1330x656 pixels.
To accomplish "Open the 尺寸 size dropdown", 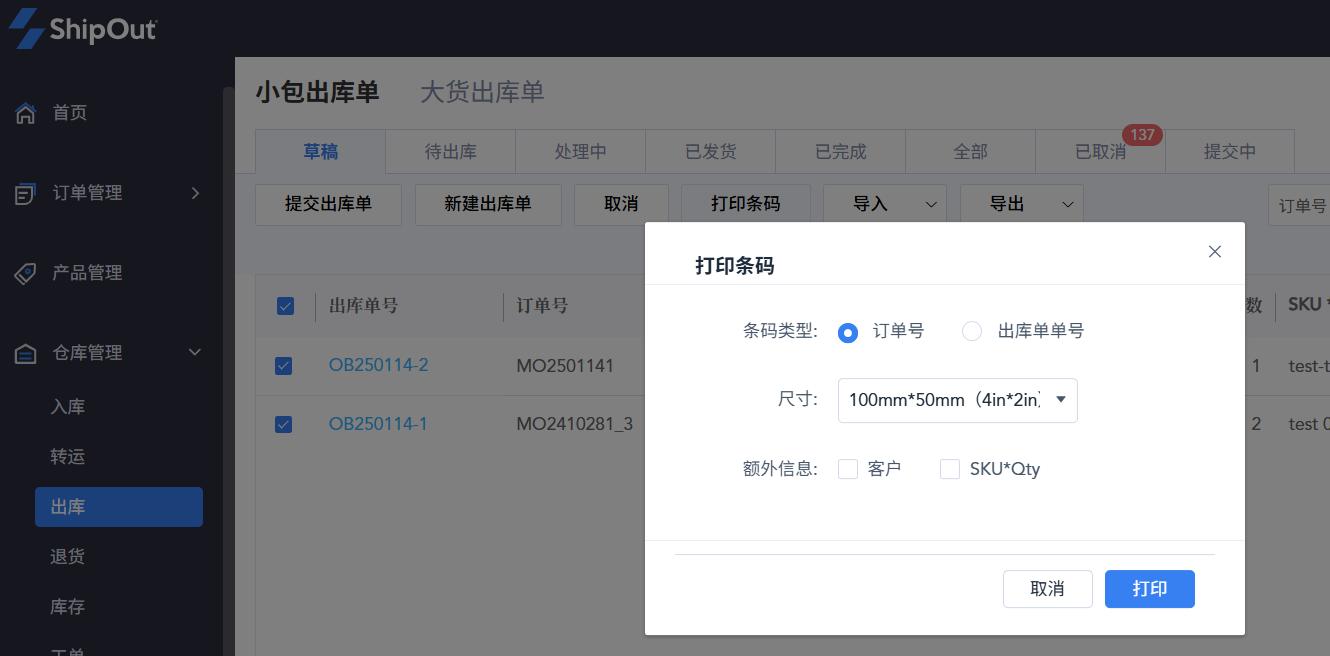I will [x=957, y=400].
